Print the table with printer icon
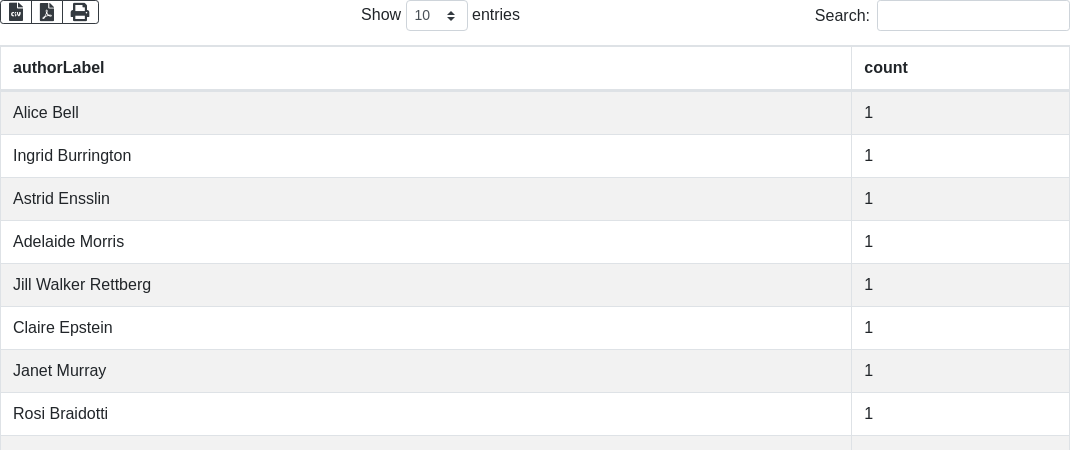 80,12
